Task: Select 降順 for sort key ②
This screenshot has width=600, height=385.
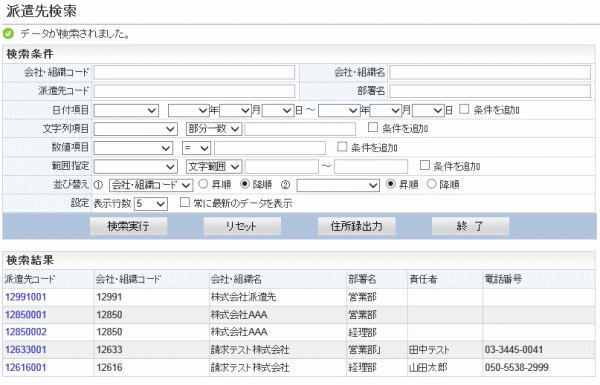Action: click(x=432, y=184)
